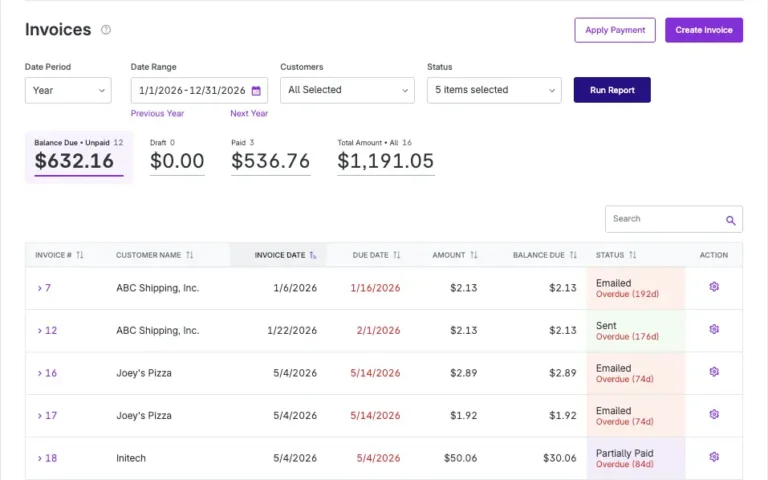Click the search magnifier icon
The width and height of the screenshot is (768, 480).
coord(730,220)
